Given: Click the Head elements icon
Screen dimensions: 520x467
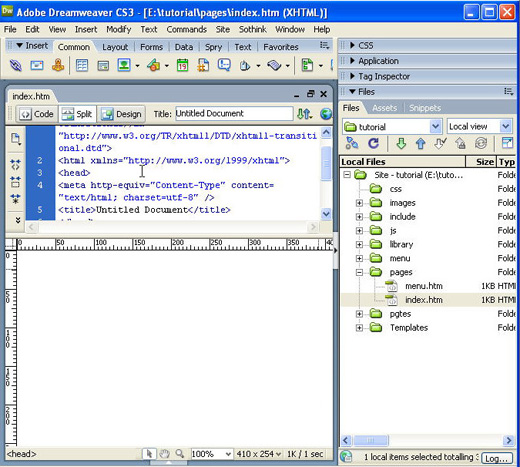Looking at the screenshot, I should [x=245, y=65].
